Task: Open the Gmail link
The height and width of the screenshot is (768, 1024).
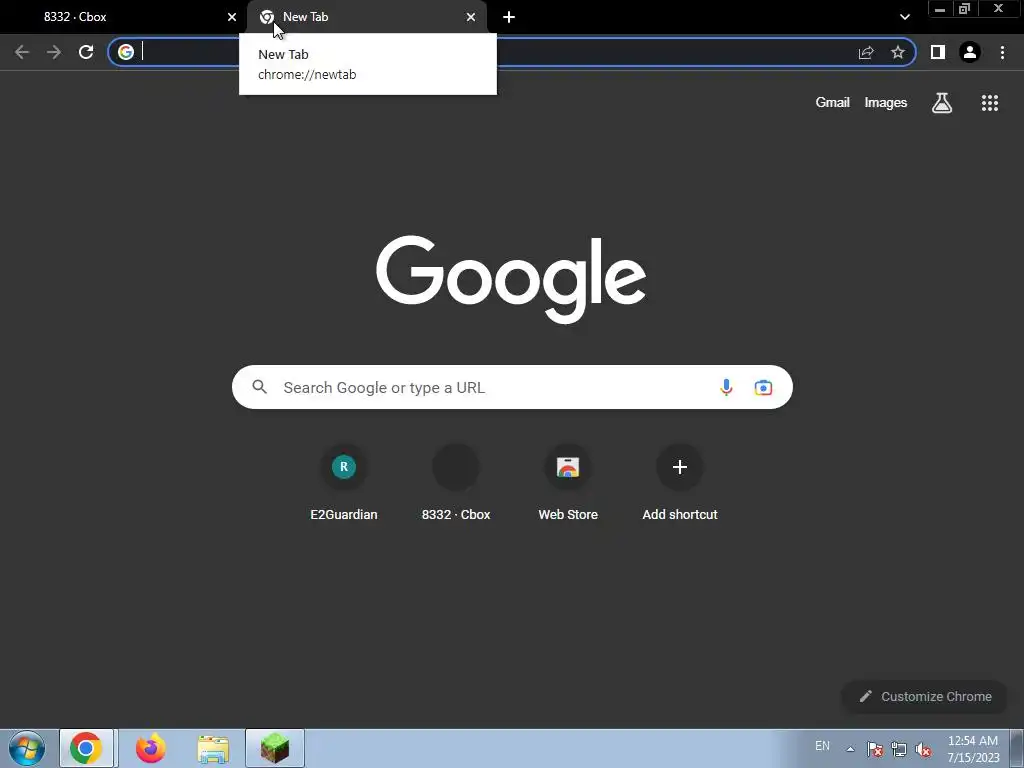Action: click(833, 103)
